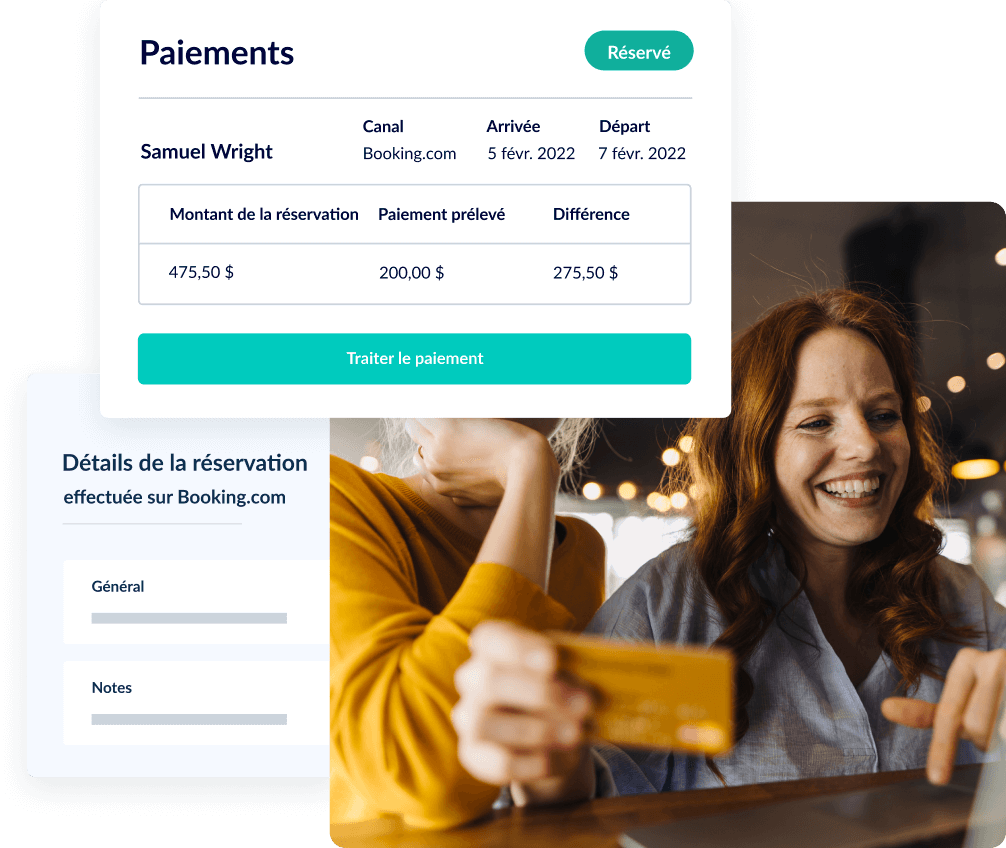The height and width of the screenshot is (848, 1006).
Task: Click the Montant de la réservation header
Action: point(264,214)
